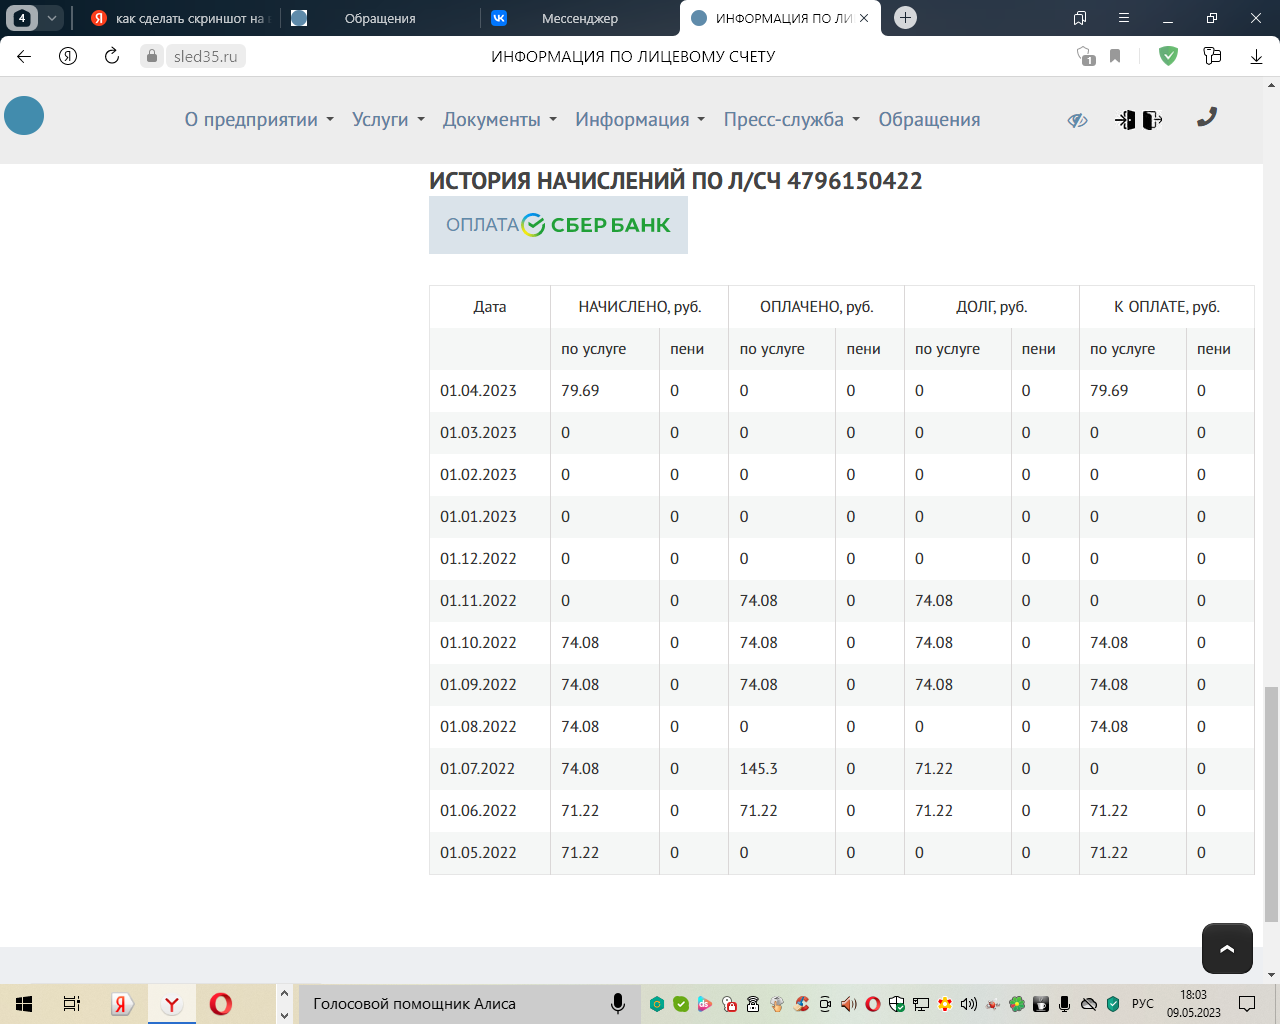Viewport: 1280px width, 1024px height.
Task: Click the Alice voice assistant microphone
Action: (618, 1003)
